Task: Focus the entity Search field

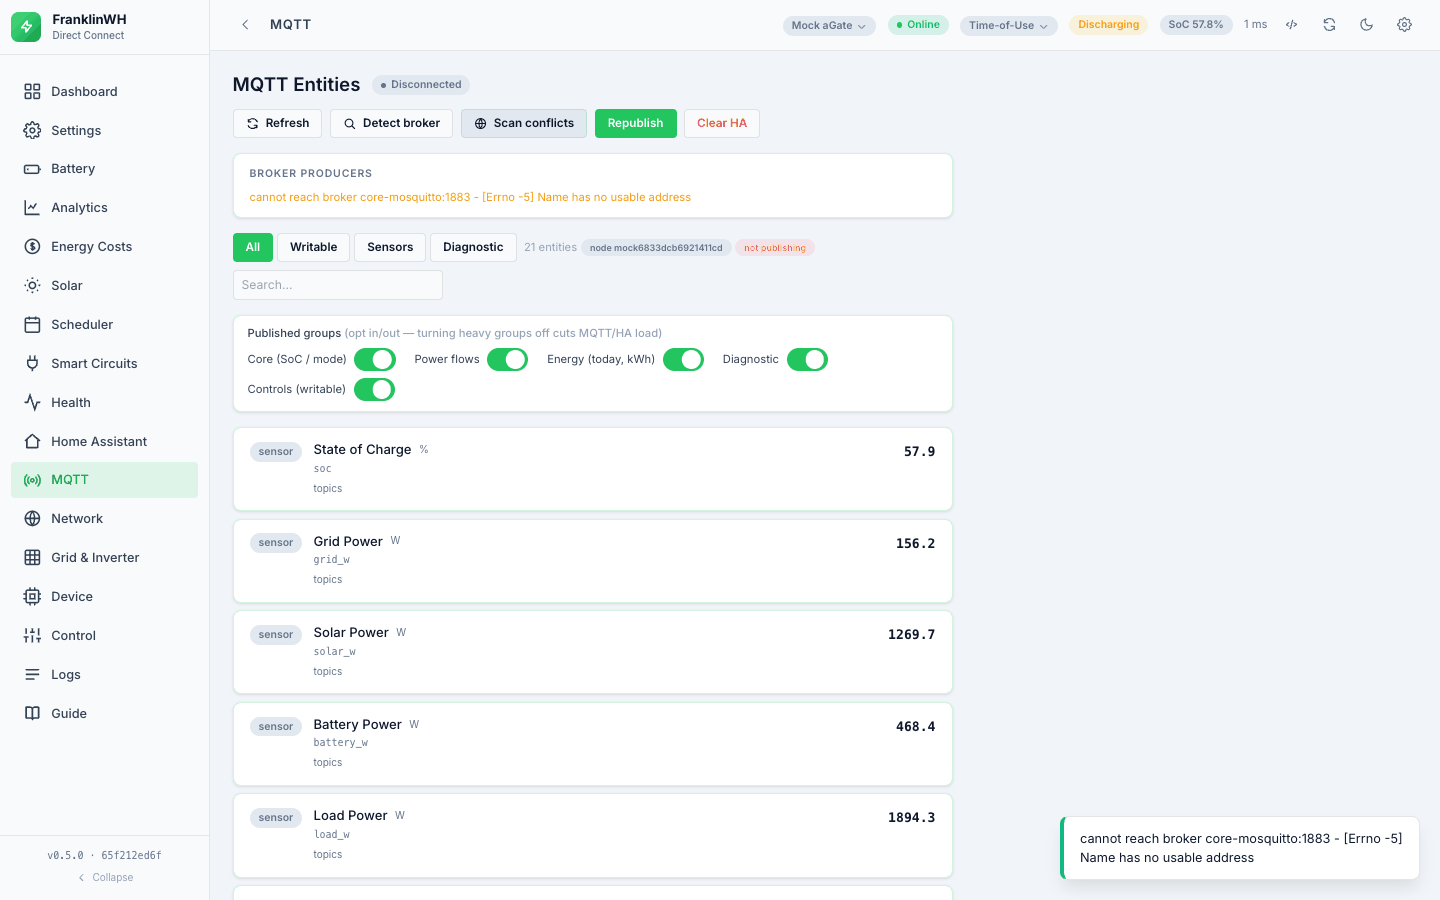Action: pos(338,285)
